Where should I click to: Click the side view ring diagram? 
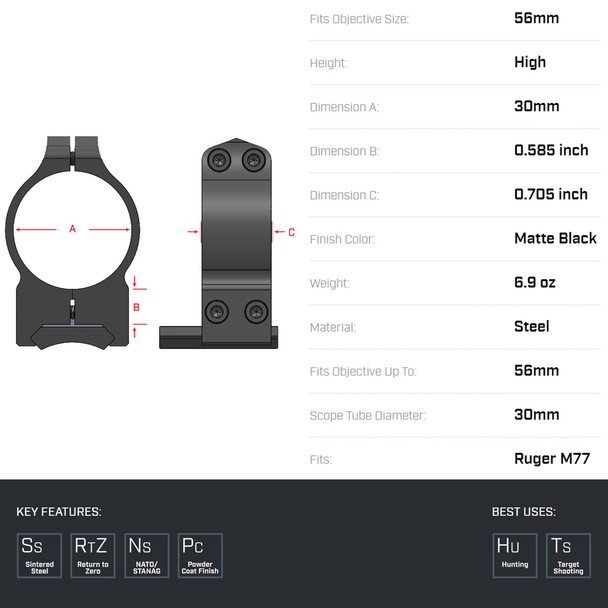(235, 245)
